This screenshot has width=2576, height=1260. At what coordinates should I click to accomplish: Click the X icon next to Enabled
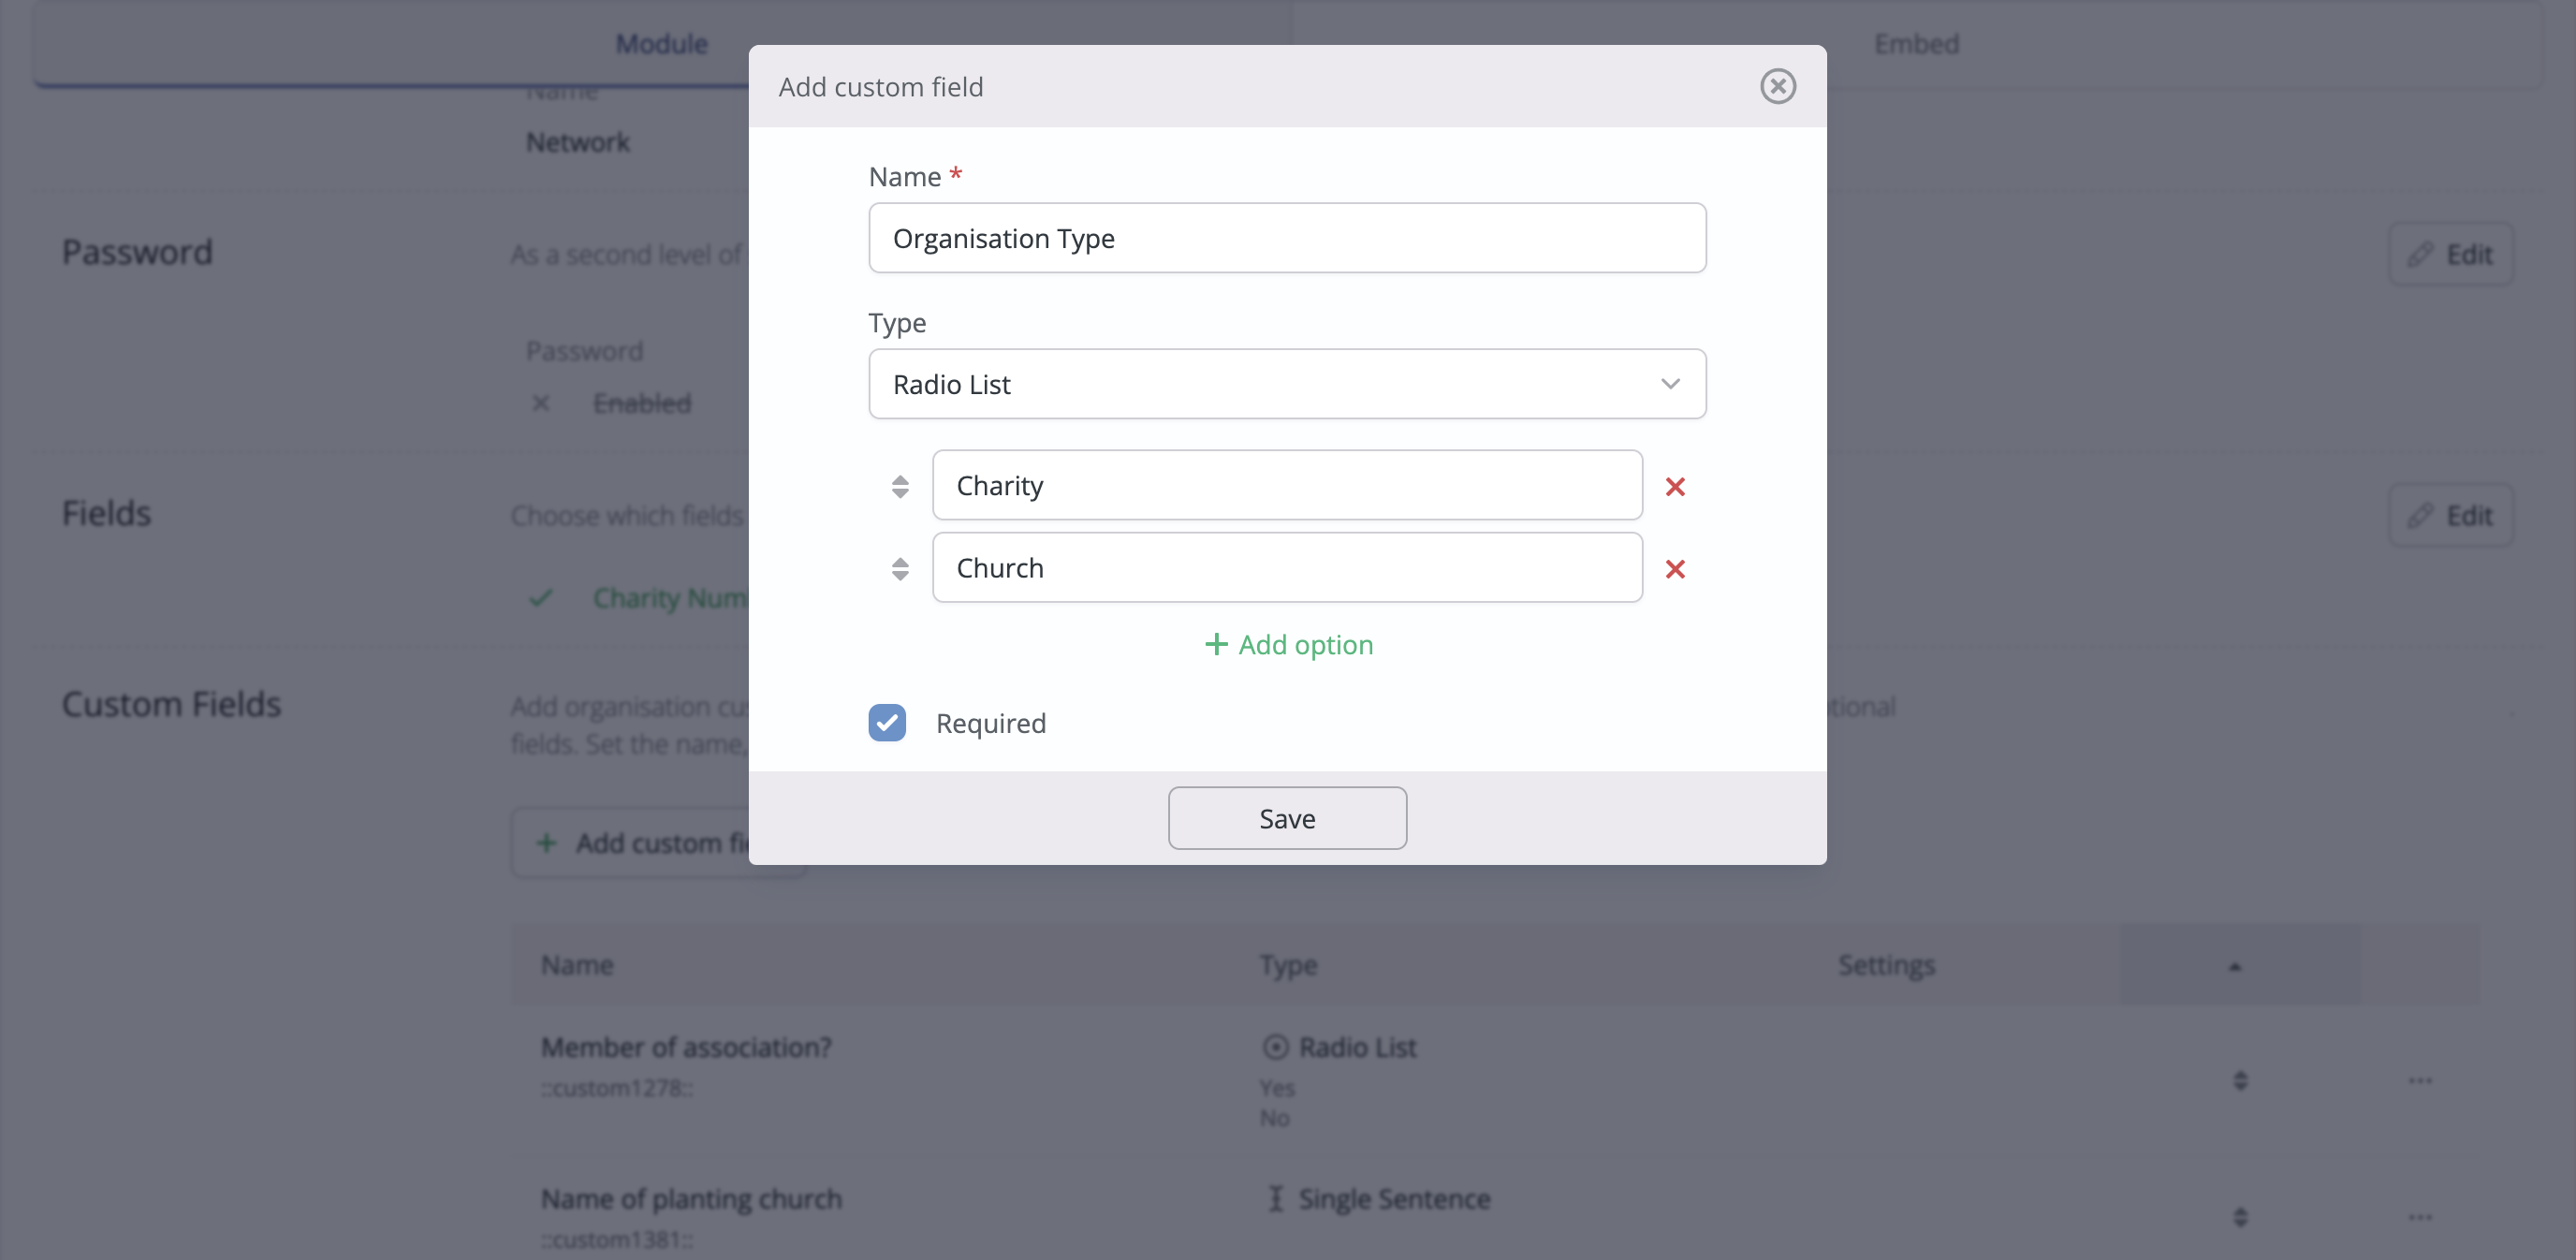[x=541, y=403]
